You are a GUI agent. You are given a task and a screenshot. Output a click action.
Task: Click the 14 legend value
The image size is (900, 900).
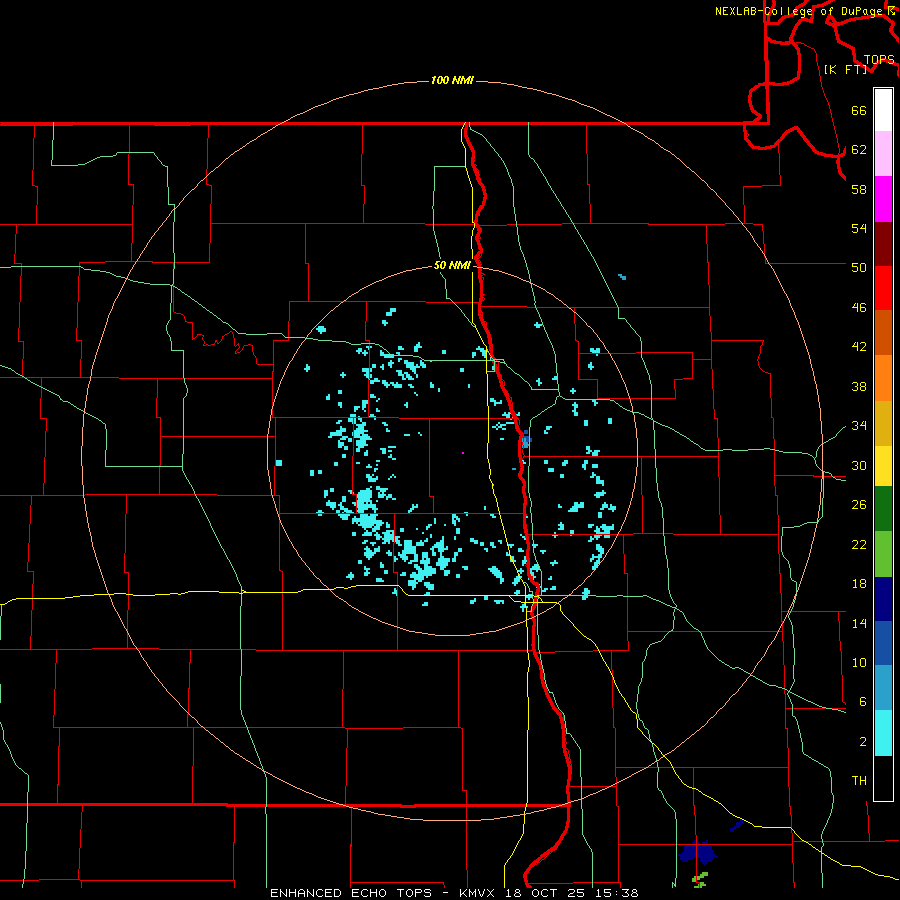coord(859,623)
